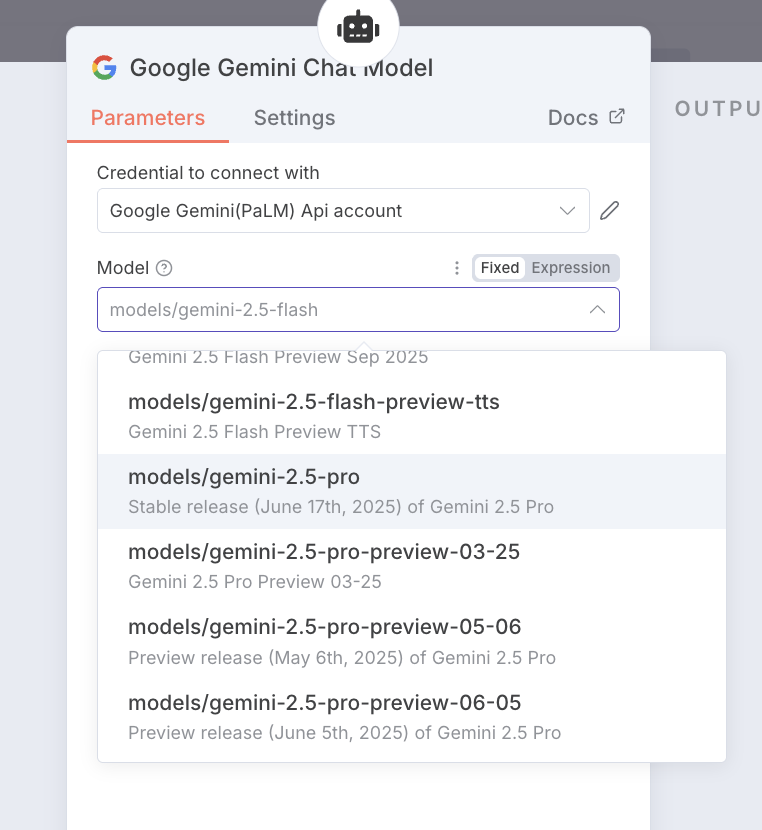Click the Model help question-mark icon
Viewport: 762px width, 830px height.
click(165, 268)
